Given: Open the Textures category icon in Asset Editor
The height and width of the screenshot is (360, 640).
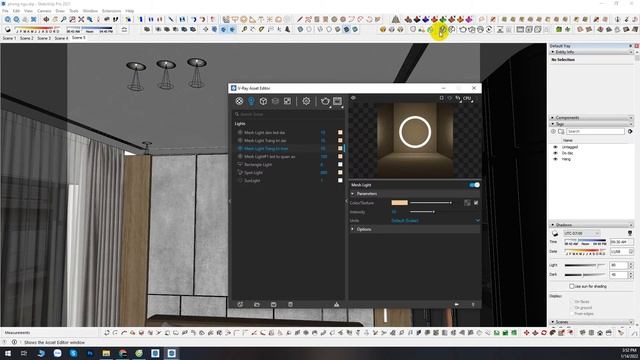Looking at the screenshot, I should [287, 101].
